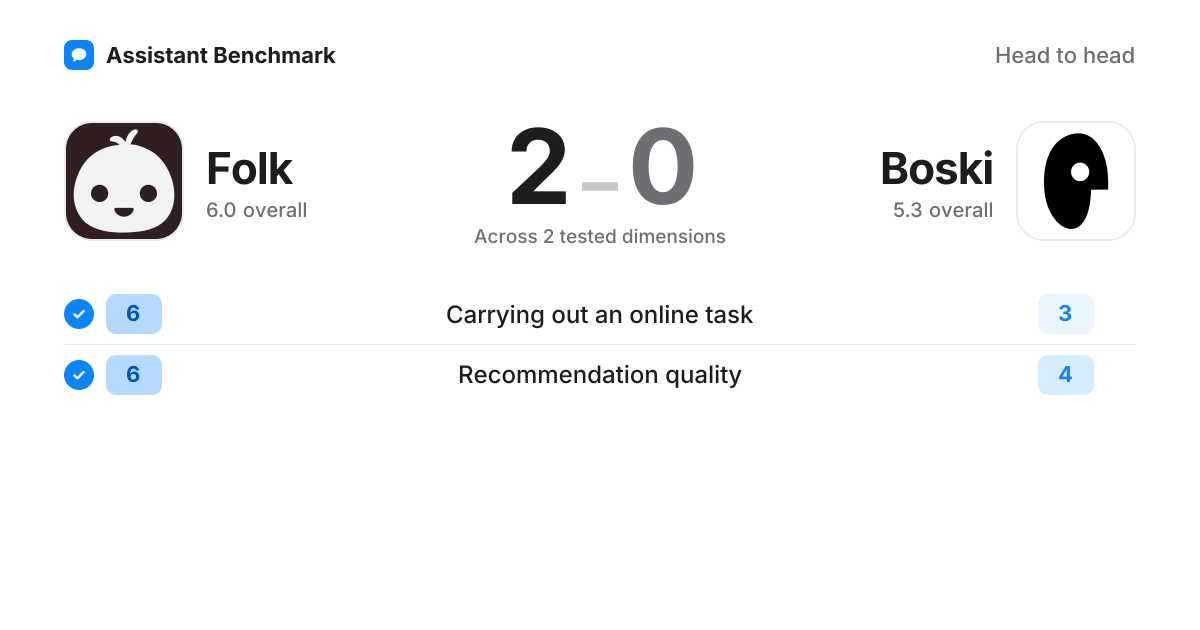Image resolution: width=1200 pixels, height=630 pixels.
Task: Click the Boski assistant name
Action: [x=937, y=169]
